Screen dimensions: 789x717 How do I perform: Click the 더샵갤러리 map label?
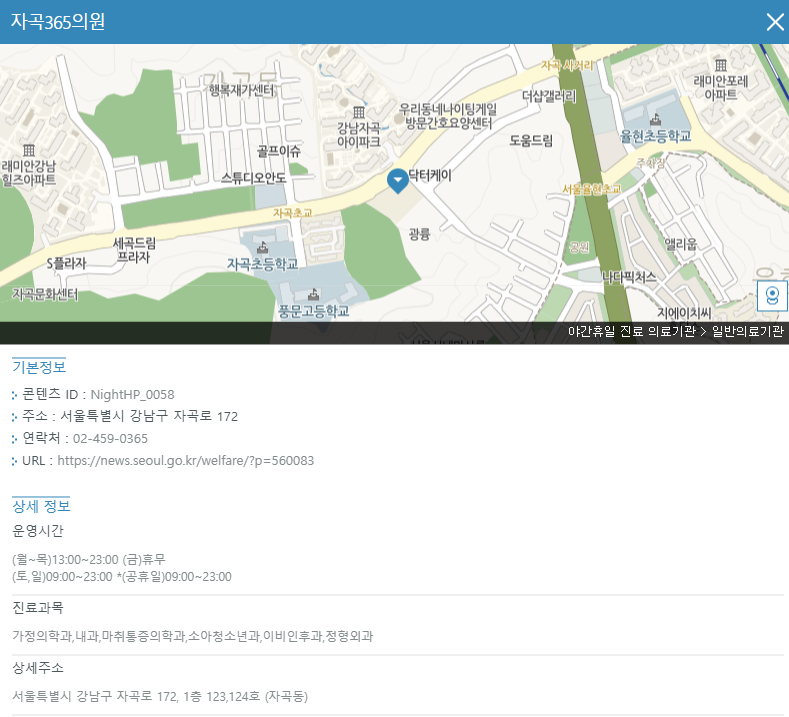tap(548, 96)
